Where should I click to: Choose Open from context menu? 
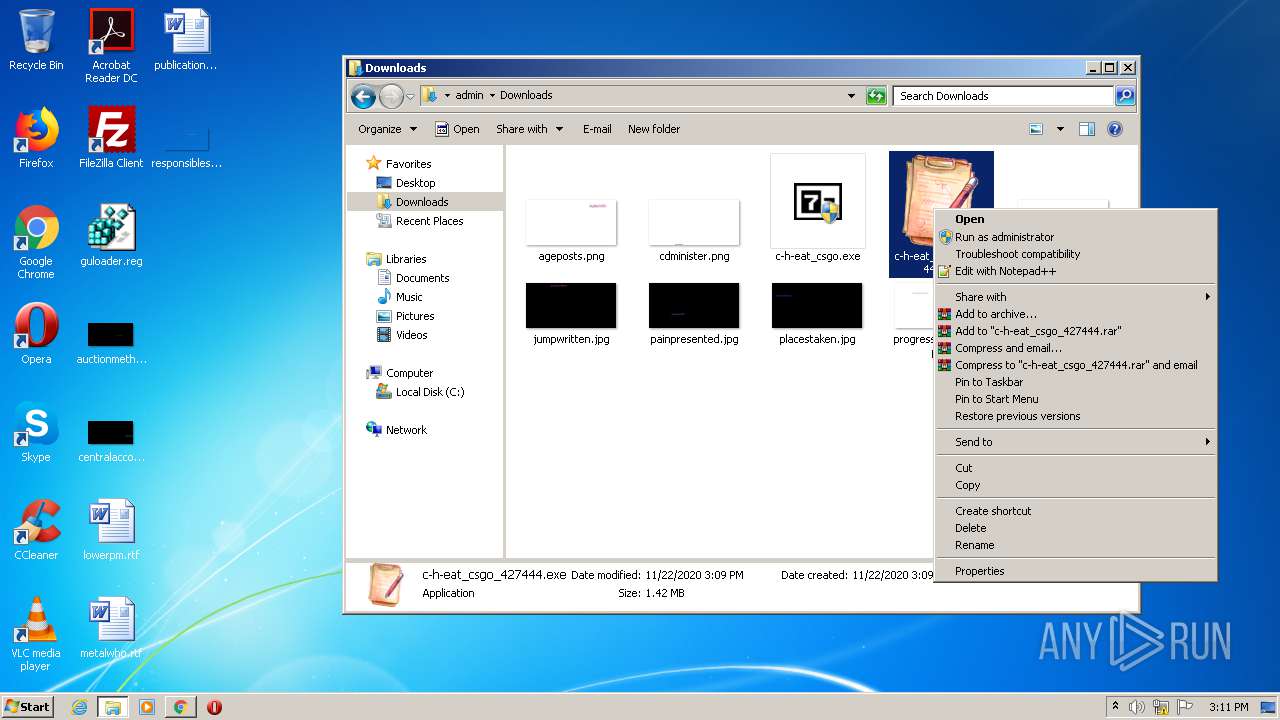(1076, 219)
